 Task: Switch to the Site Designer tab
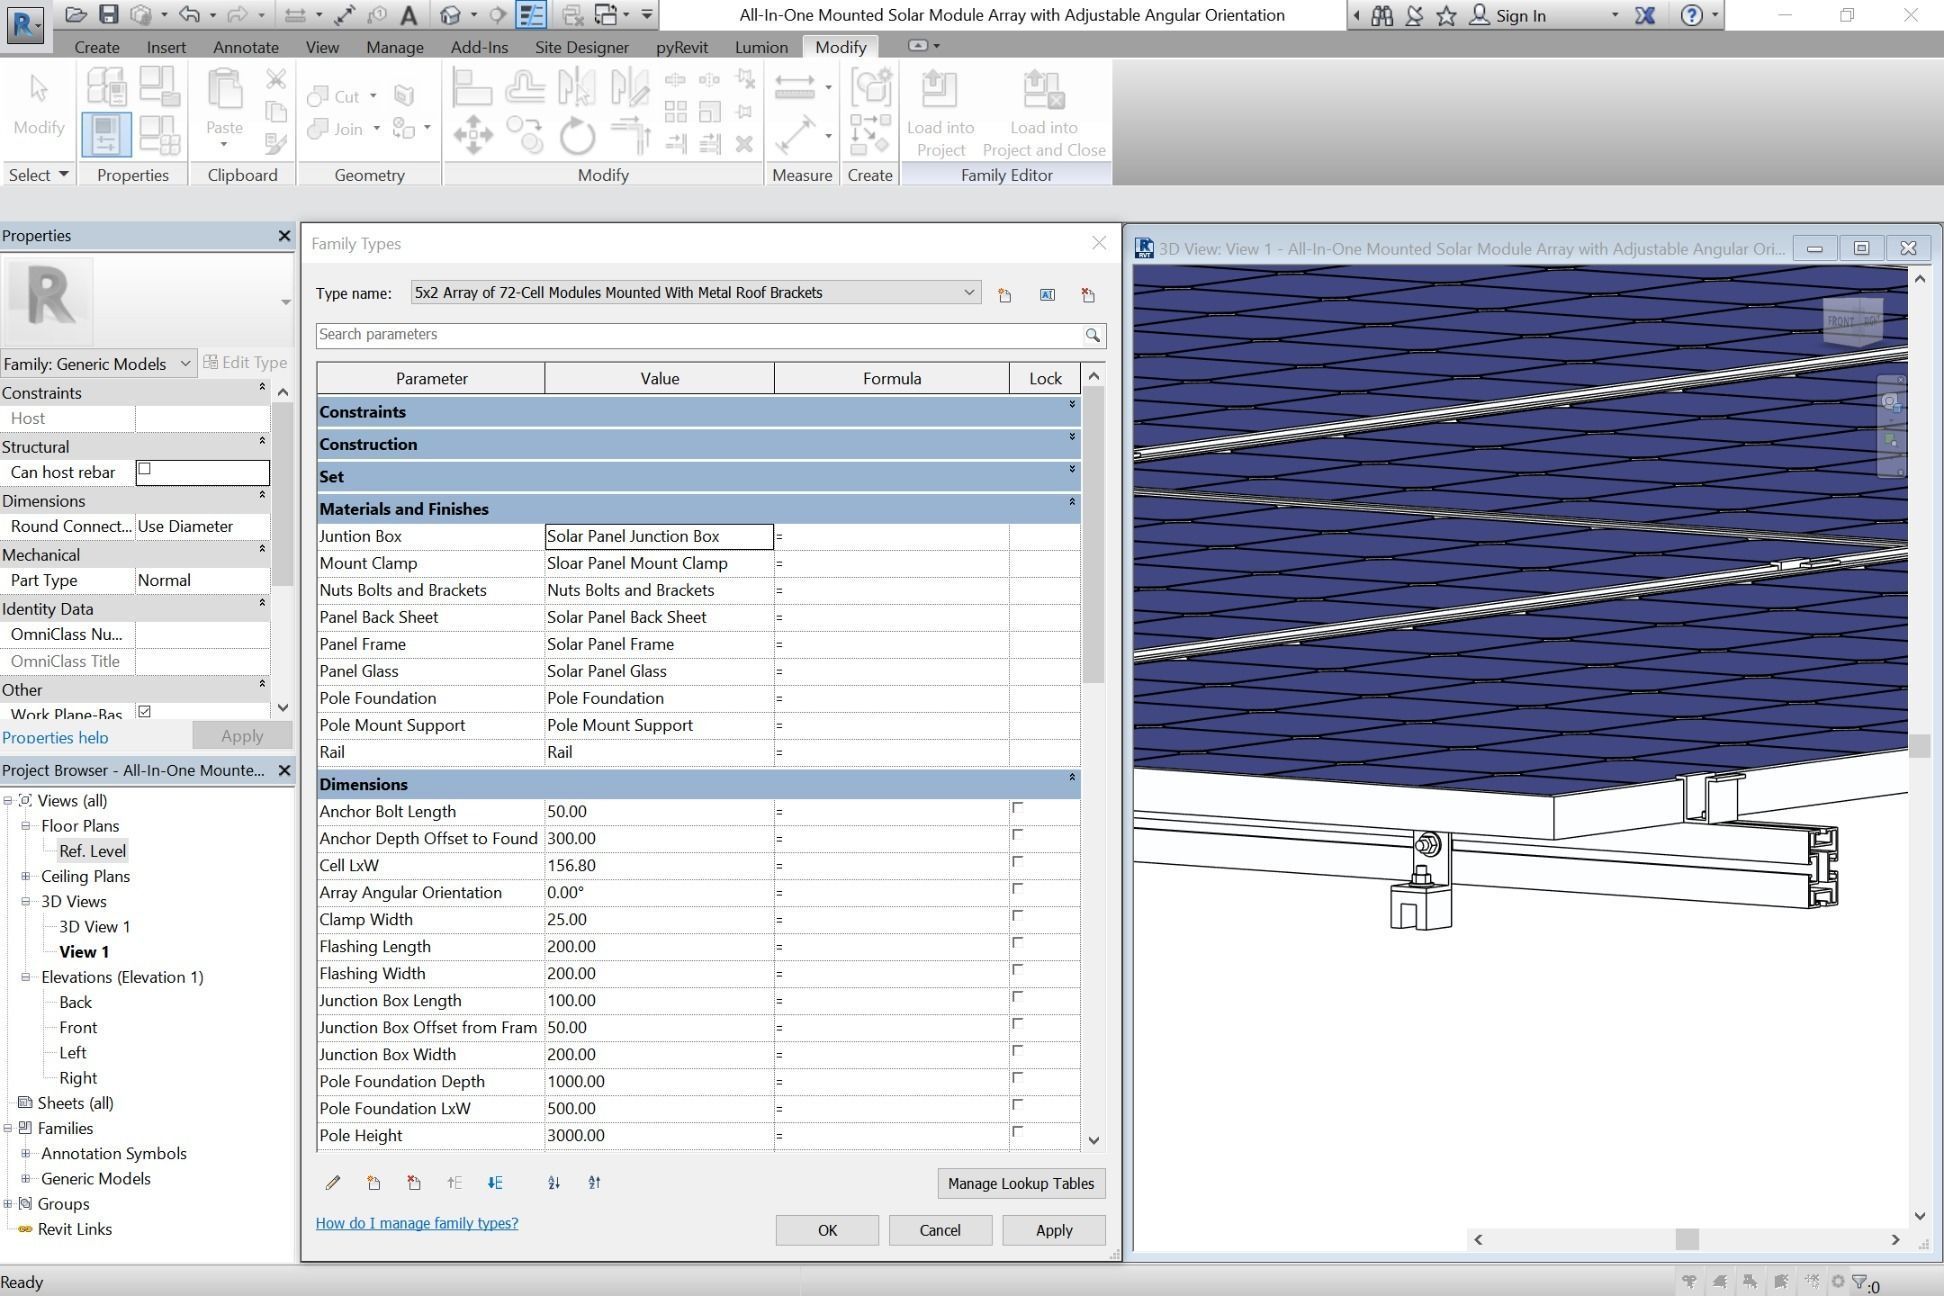[581, 47]
